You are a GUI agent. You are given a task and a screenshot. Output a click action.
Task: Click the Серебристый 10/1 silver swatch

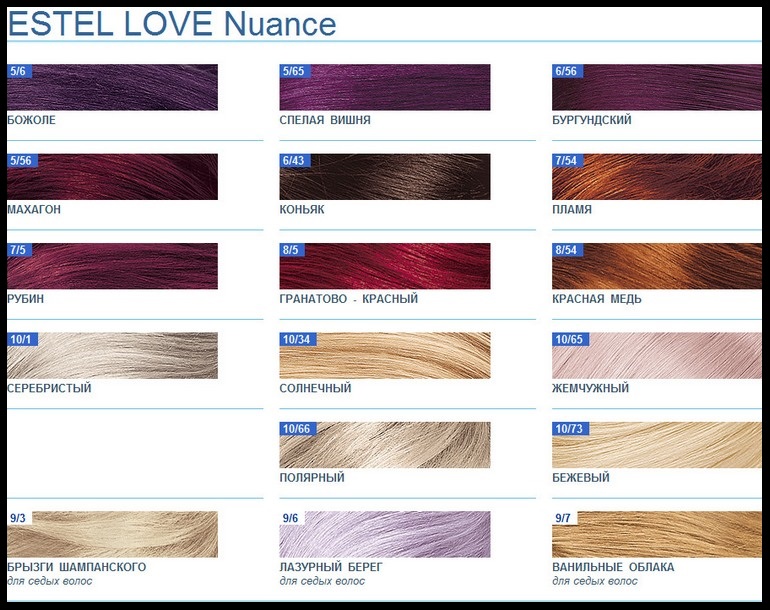click(112, 355)
